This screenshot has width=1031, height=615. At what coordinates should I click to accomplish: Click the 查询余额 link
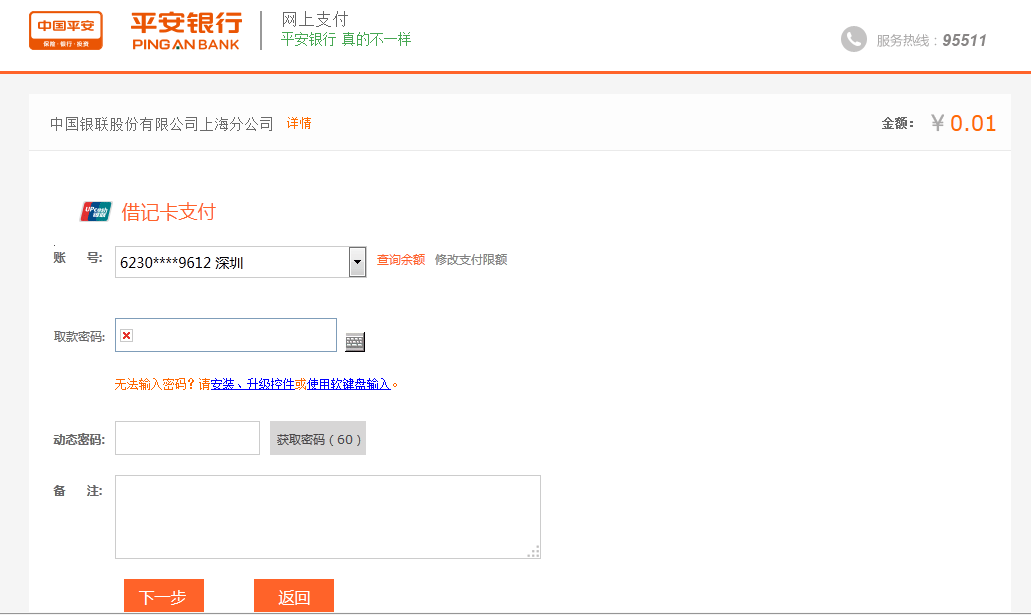tap(400, 260)
